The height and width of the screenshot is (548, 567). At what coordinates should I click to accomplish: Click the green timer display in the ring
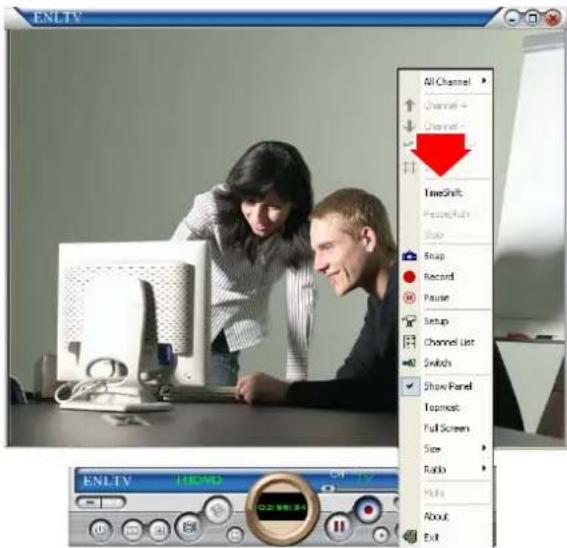pyautogui.click(x=281, y=507)
